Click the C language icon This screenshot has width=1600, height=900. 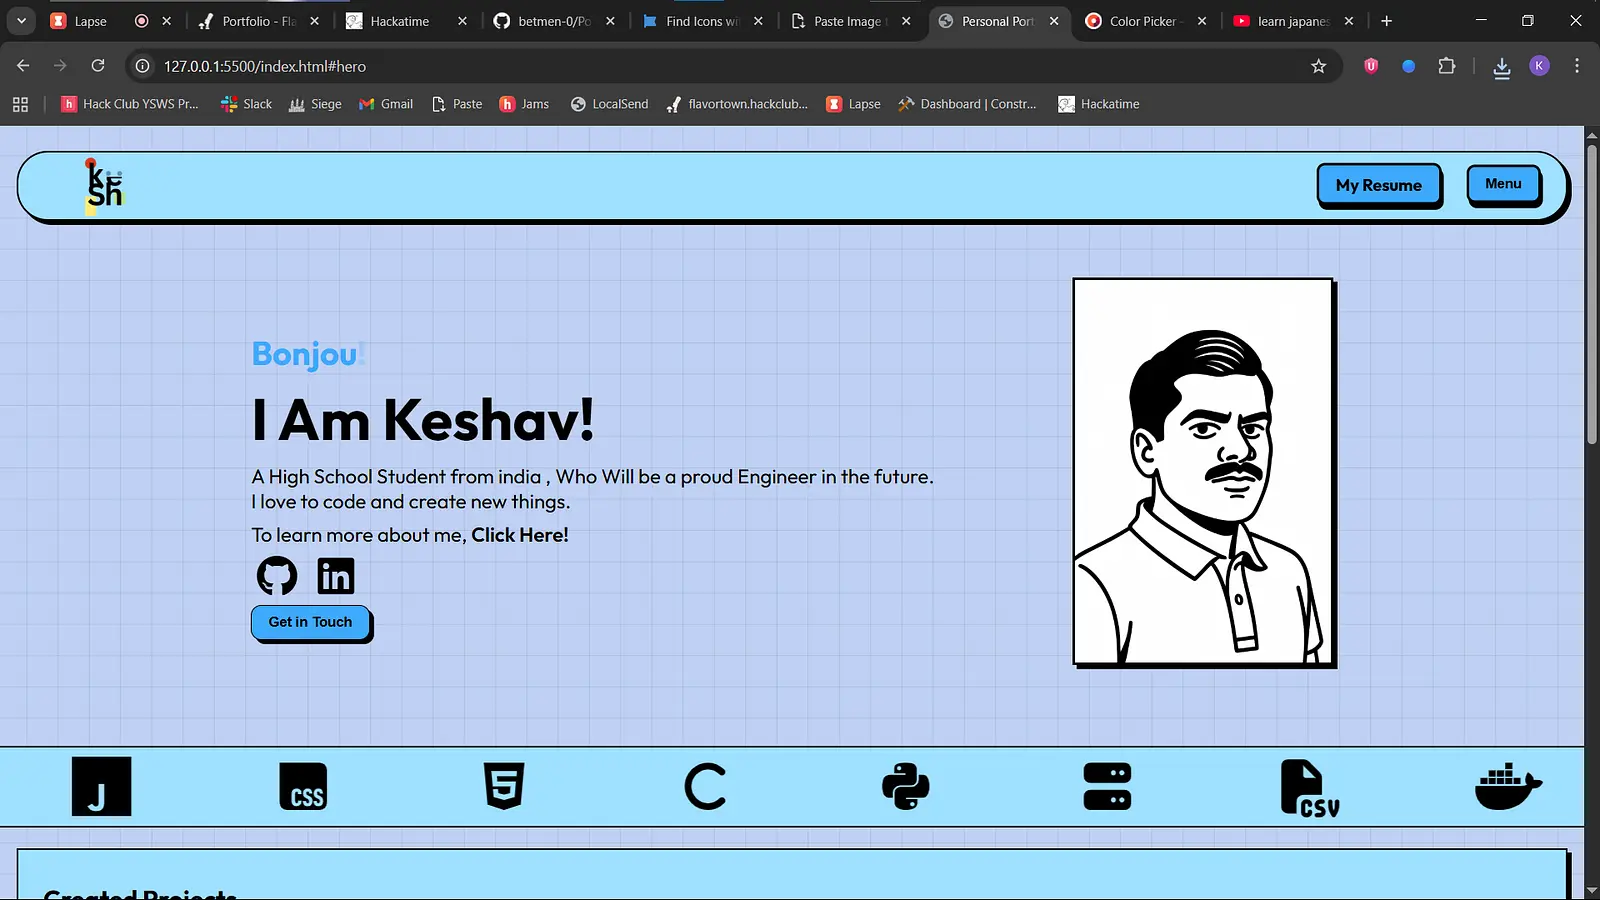click(705, 787)
